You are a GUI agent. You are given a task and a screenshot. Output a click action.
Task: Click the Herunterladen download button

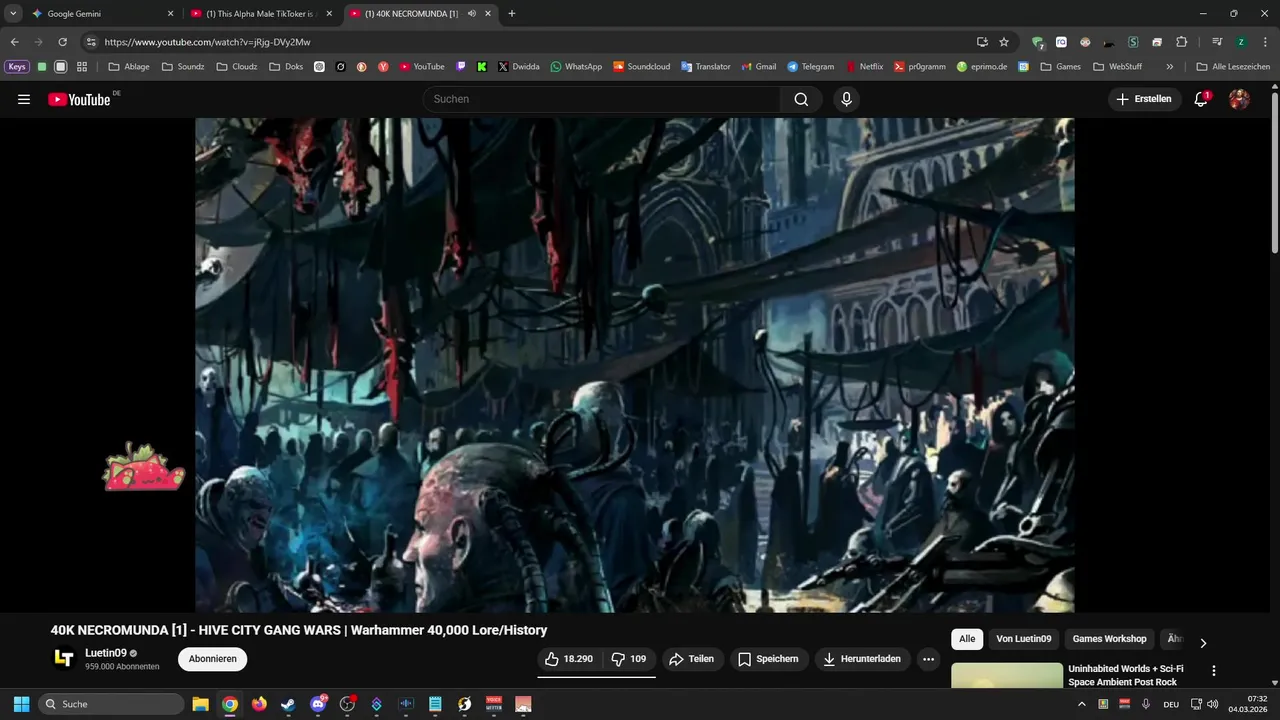click(x=862, y=659)
